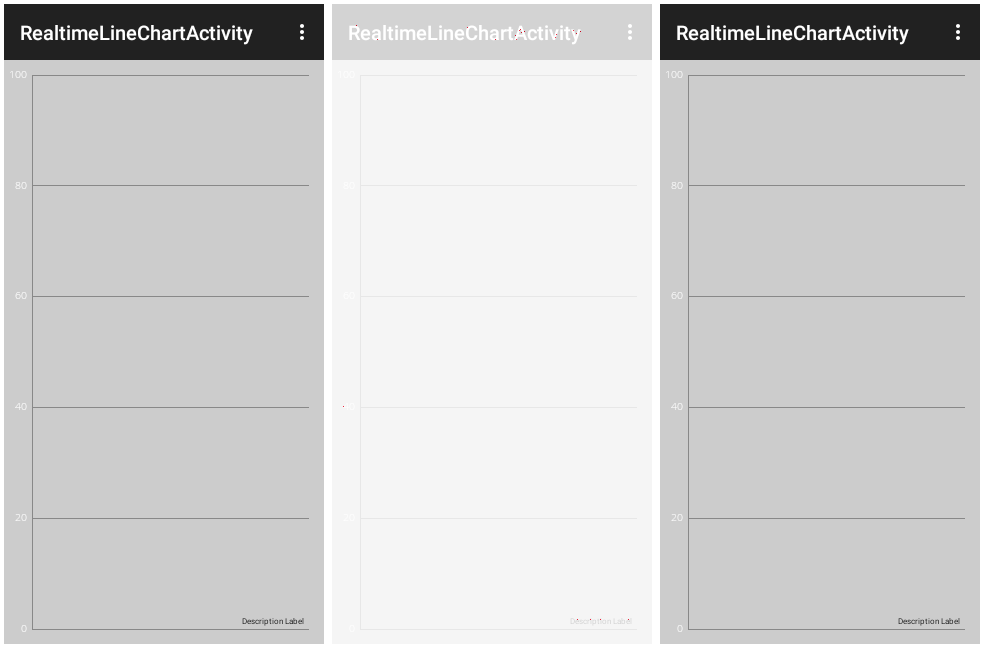Click the 100 axis label in left chart
This screenshot has width=984, height=648.
point(18,75)
